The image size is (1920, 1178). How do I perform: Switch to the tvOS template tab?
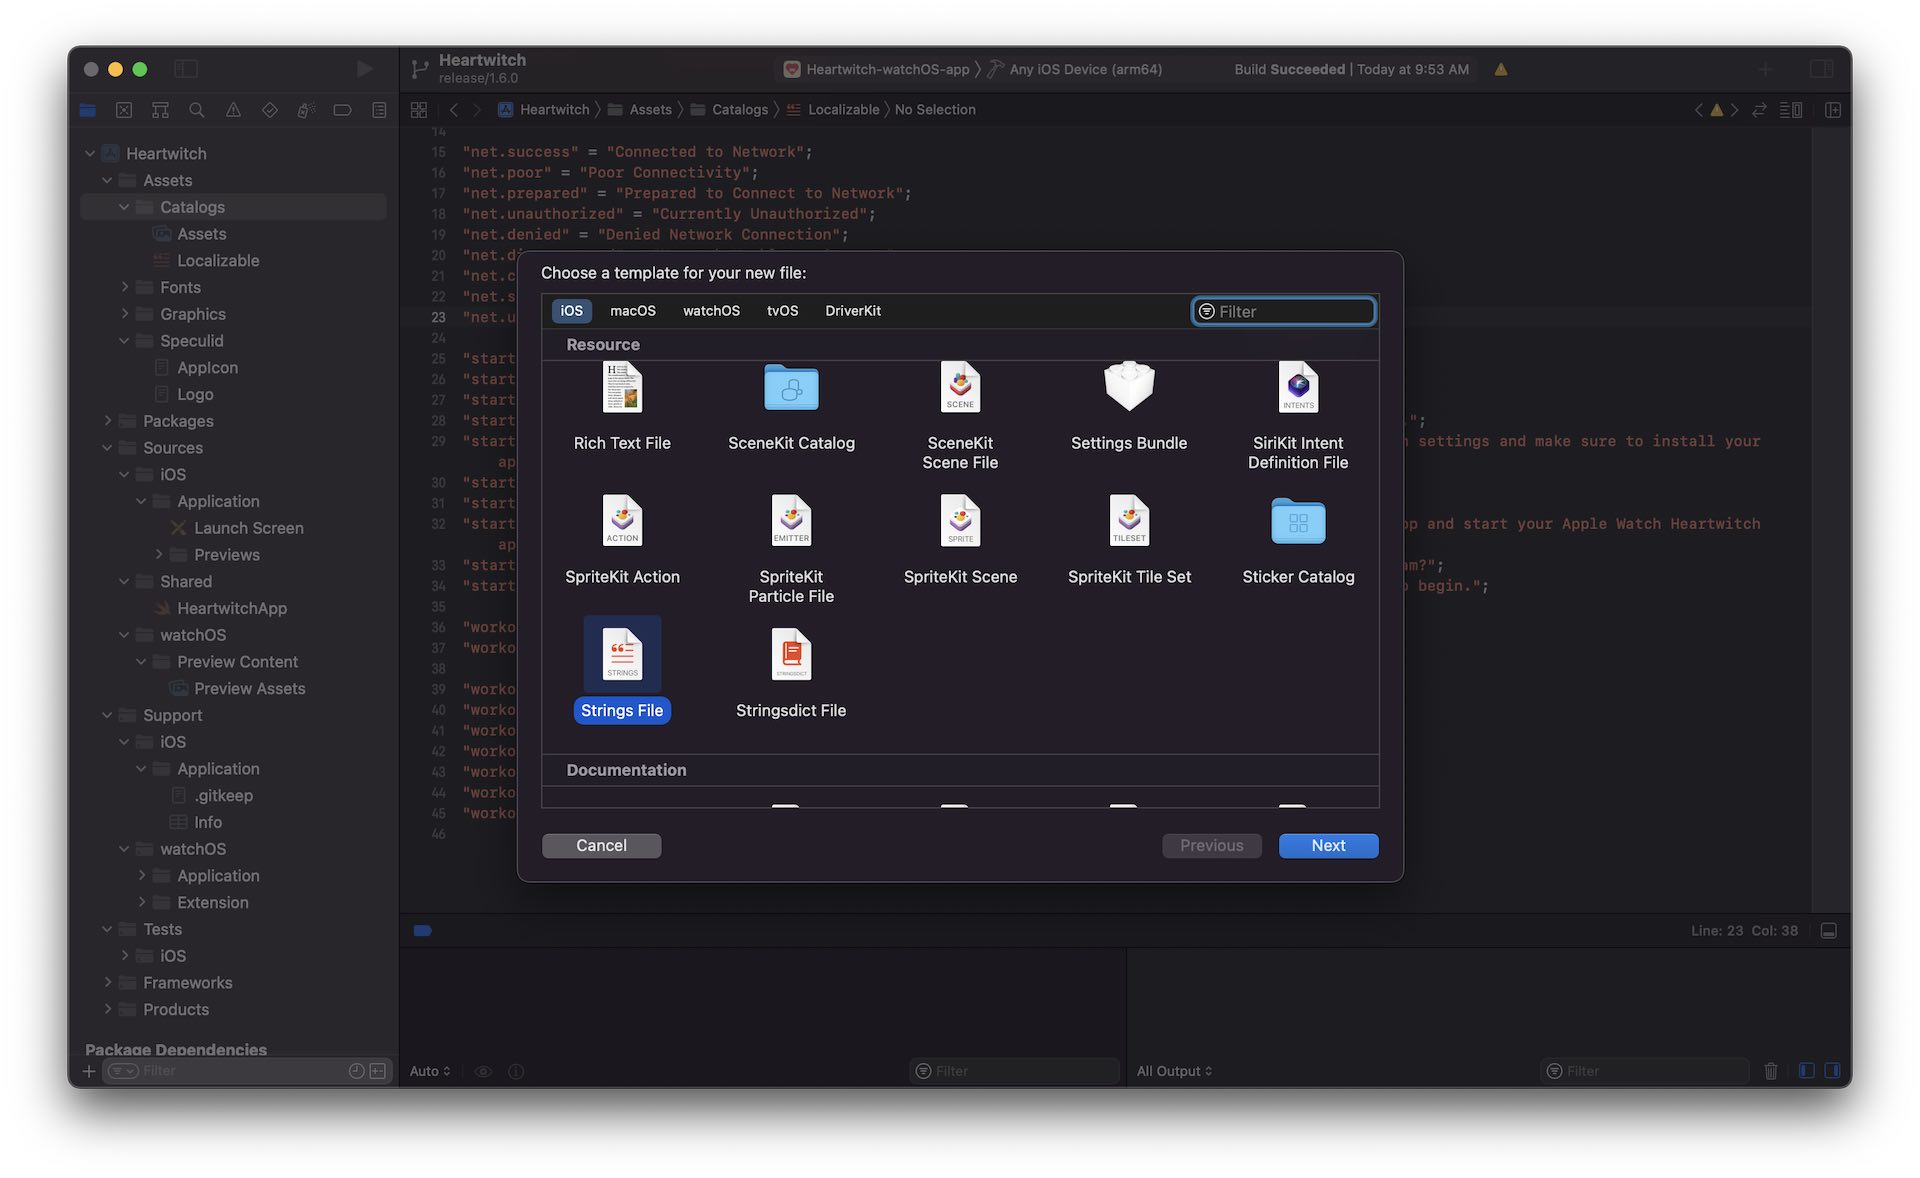[x=782, y=311]
